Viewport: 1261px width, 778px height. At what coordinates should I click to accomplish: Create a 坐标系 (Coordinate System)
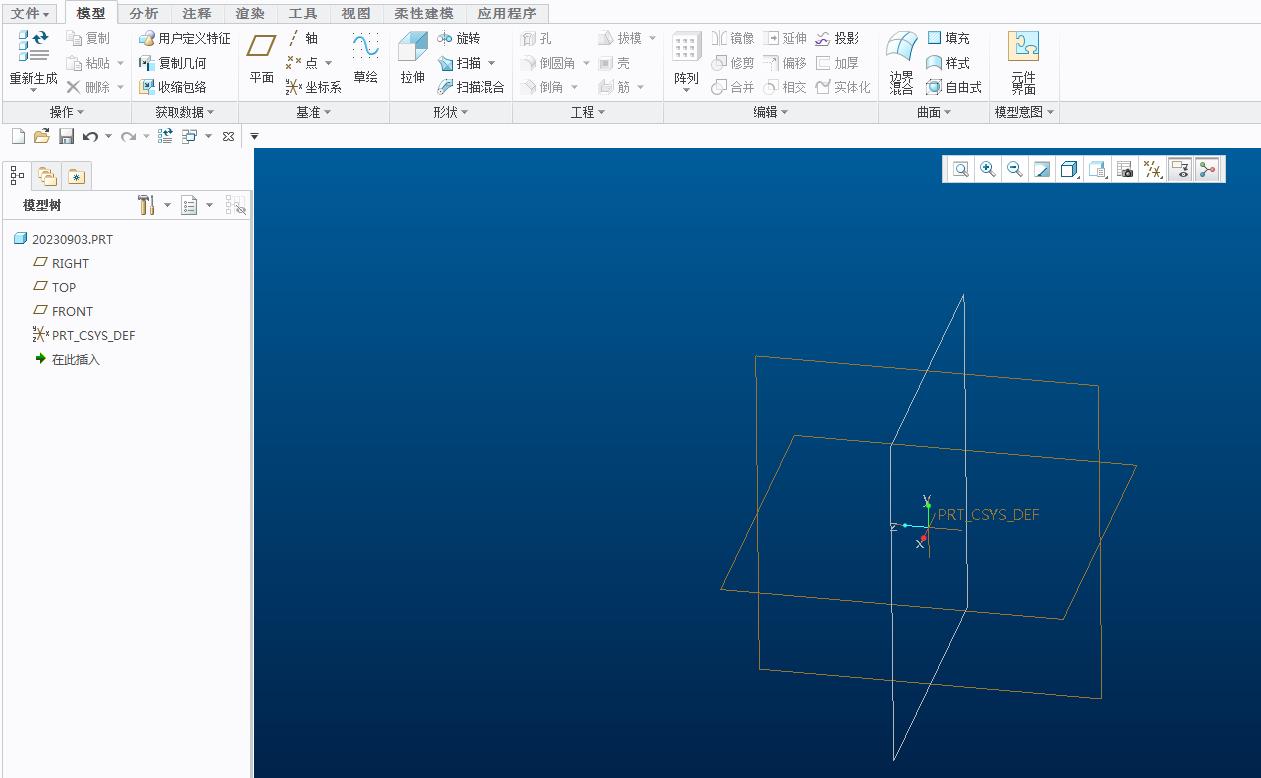pos(313,87)
